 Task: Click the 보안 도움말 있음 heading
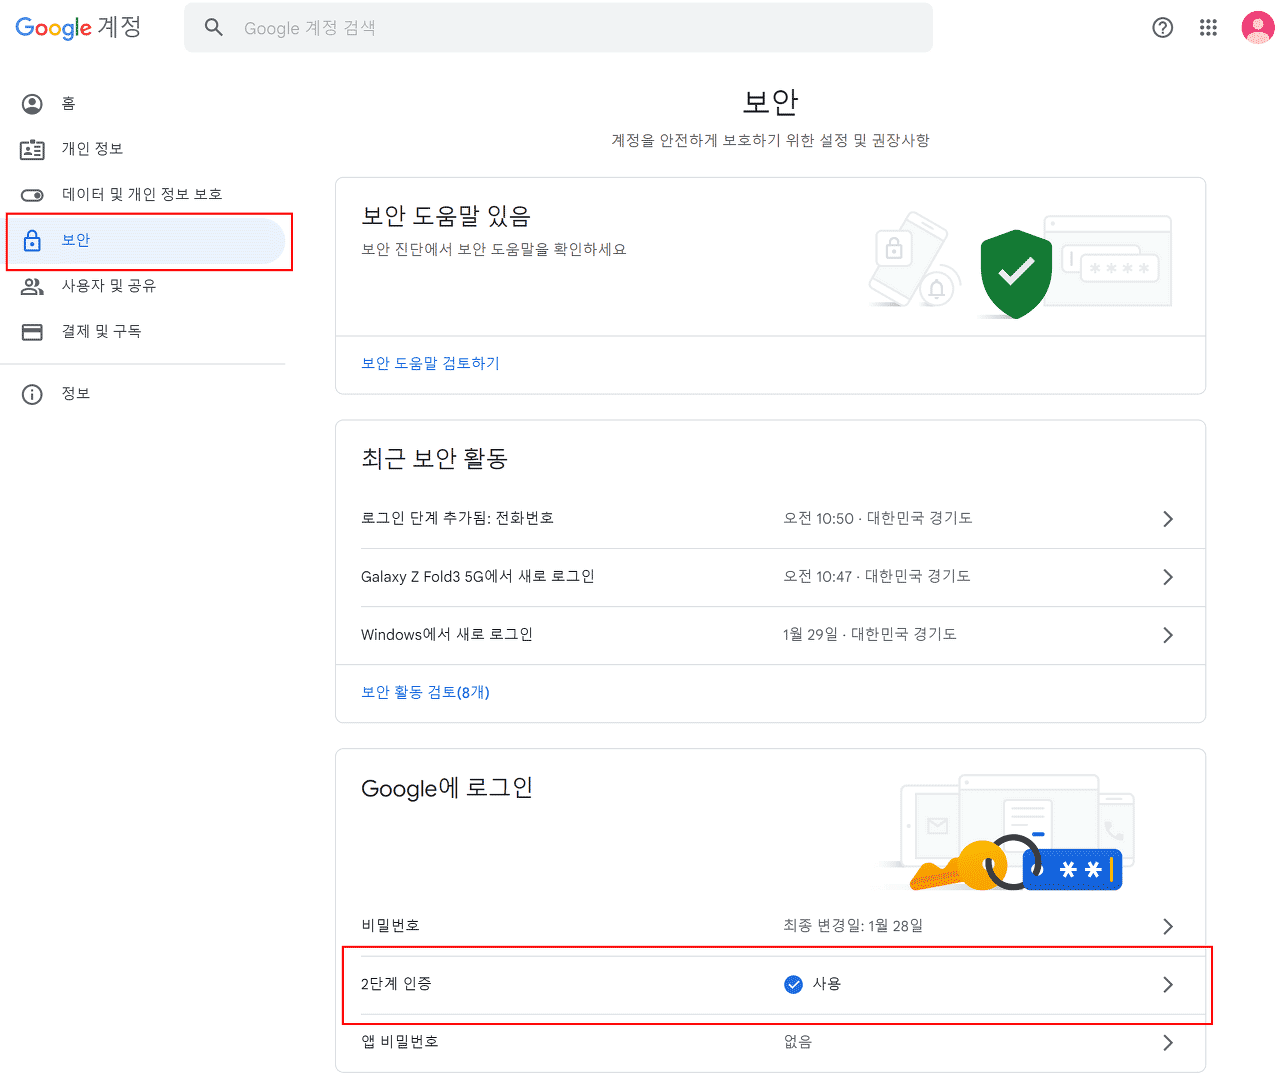[446, 216]
